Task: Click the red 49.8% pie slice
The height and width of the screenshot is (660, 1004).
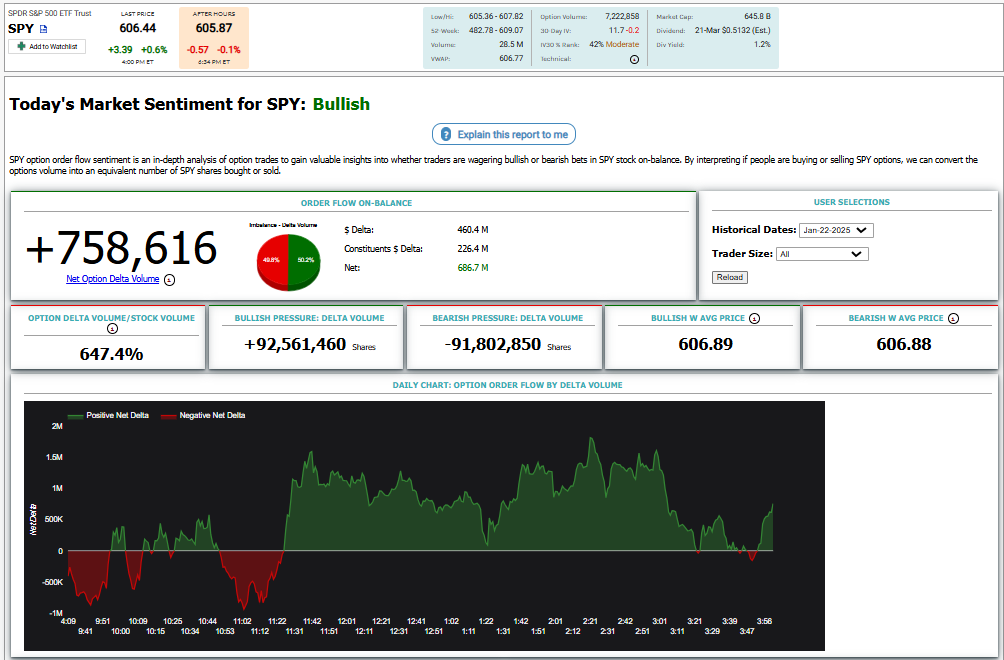Action: click(x=272, y=259)
